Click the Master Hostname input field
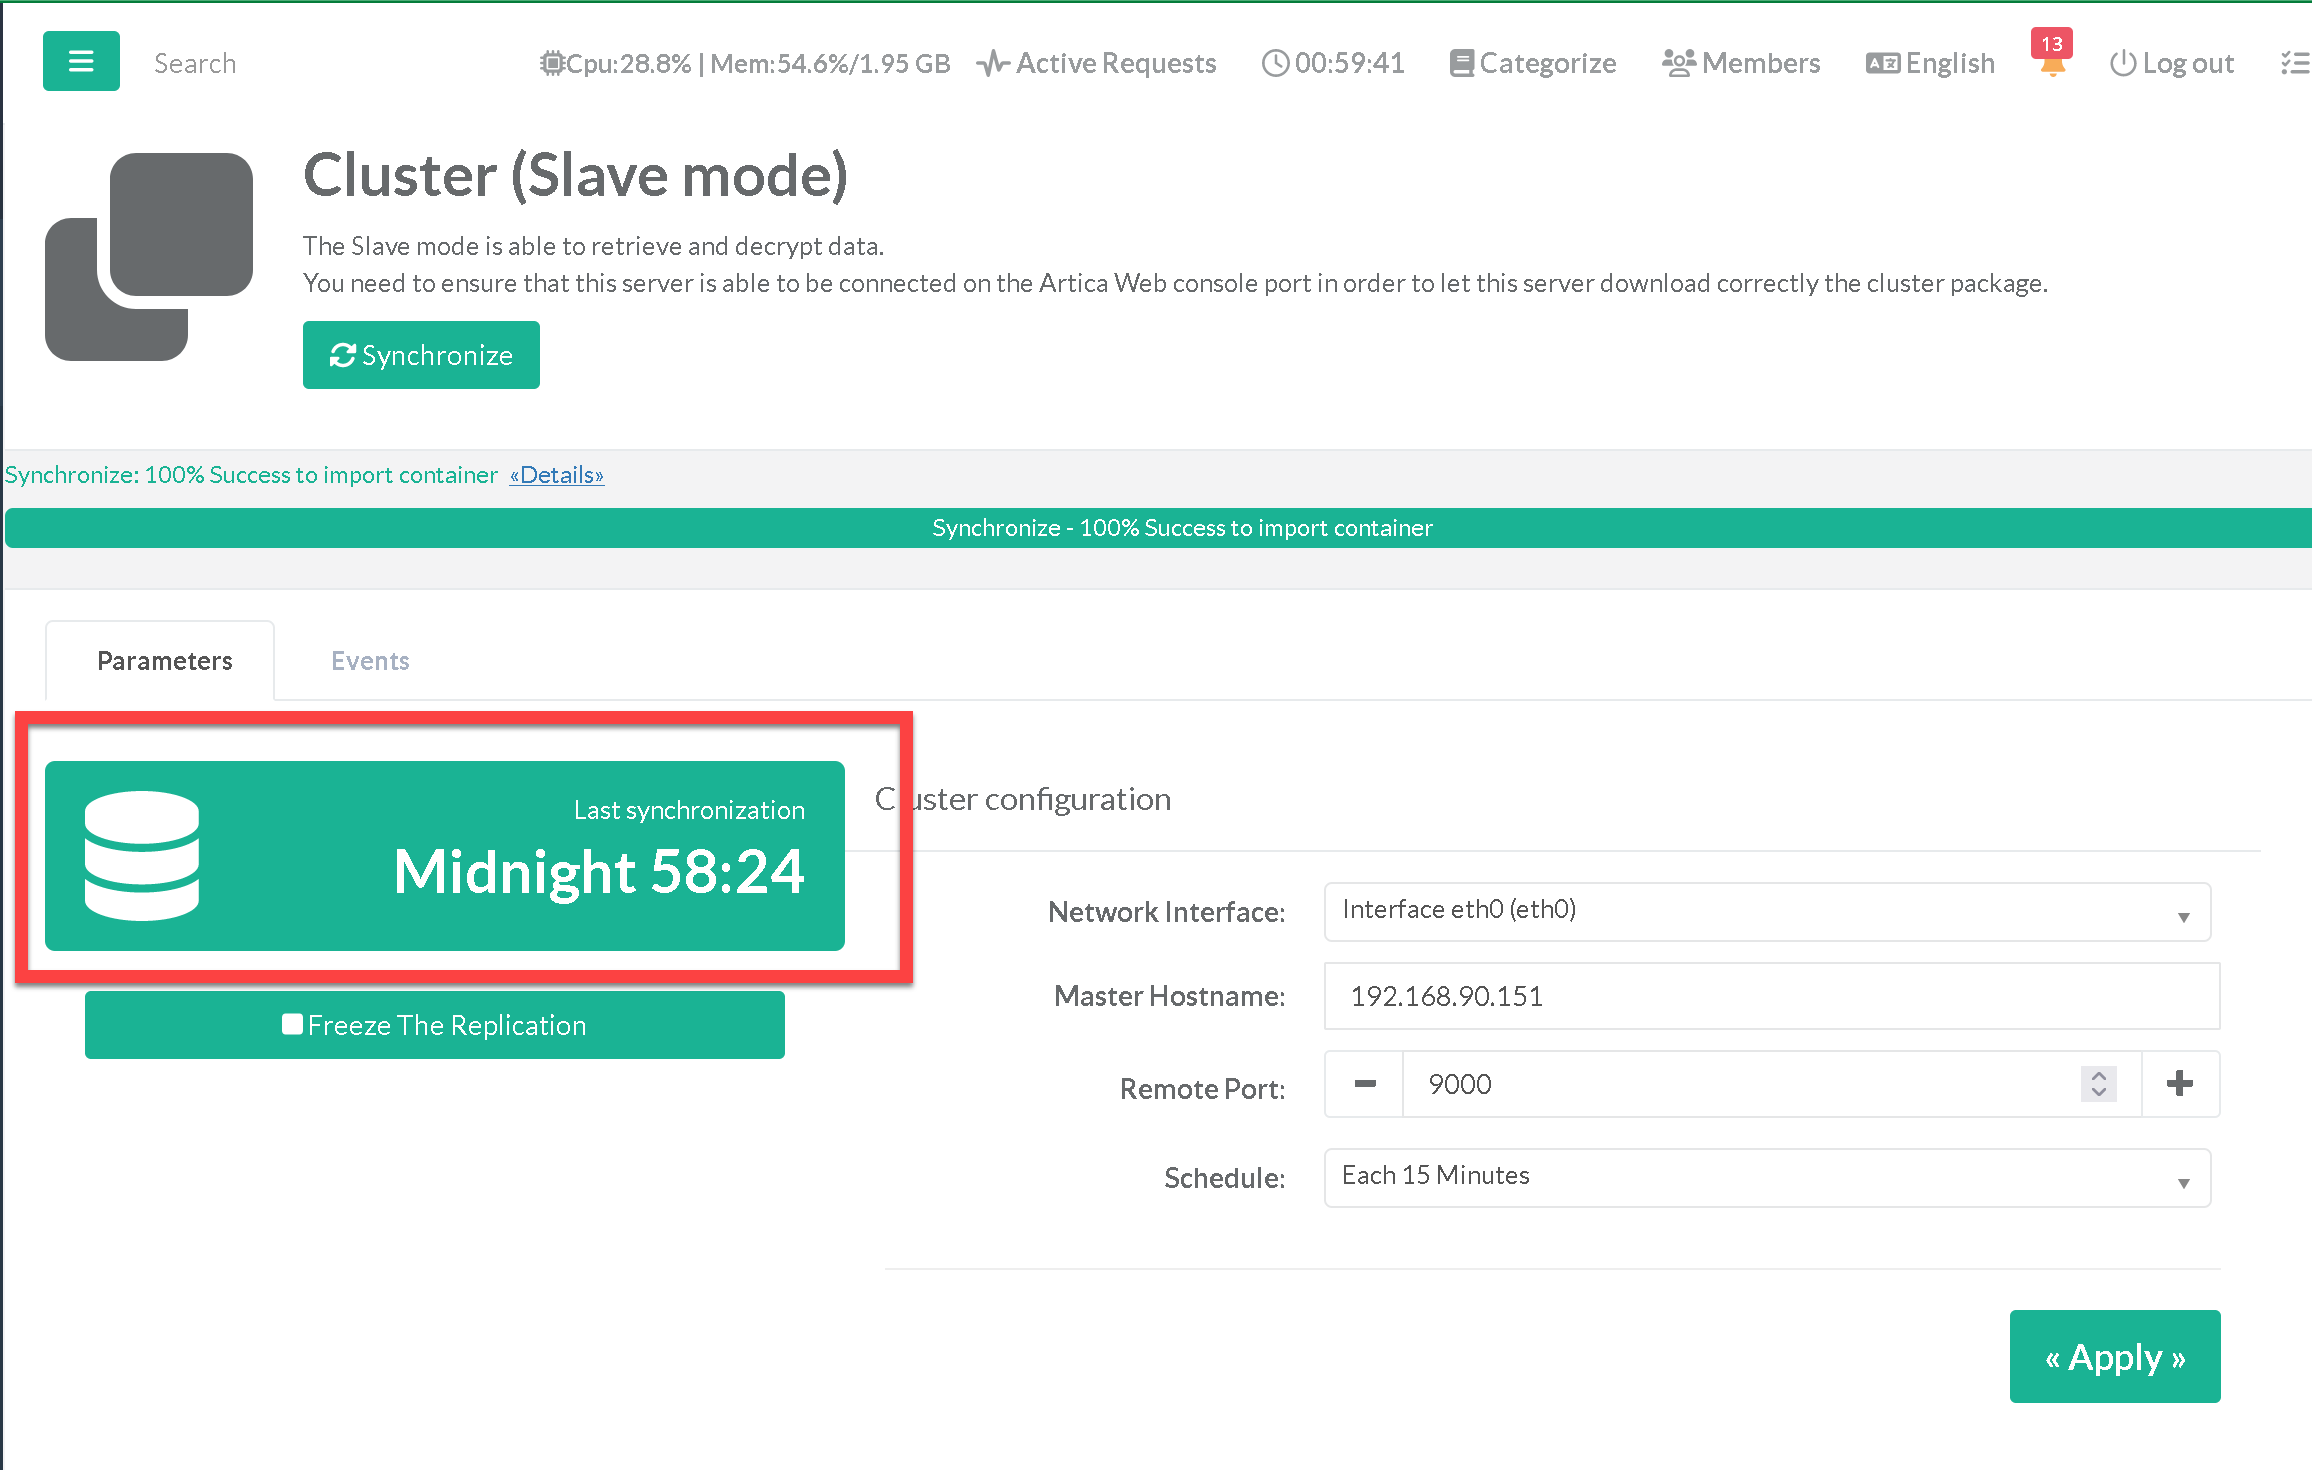2312x1470 pixels. (1771, 996)
